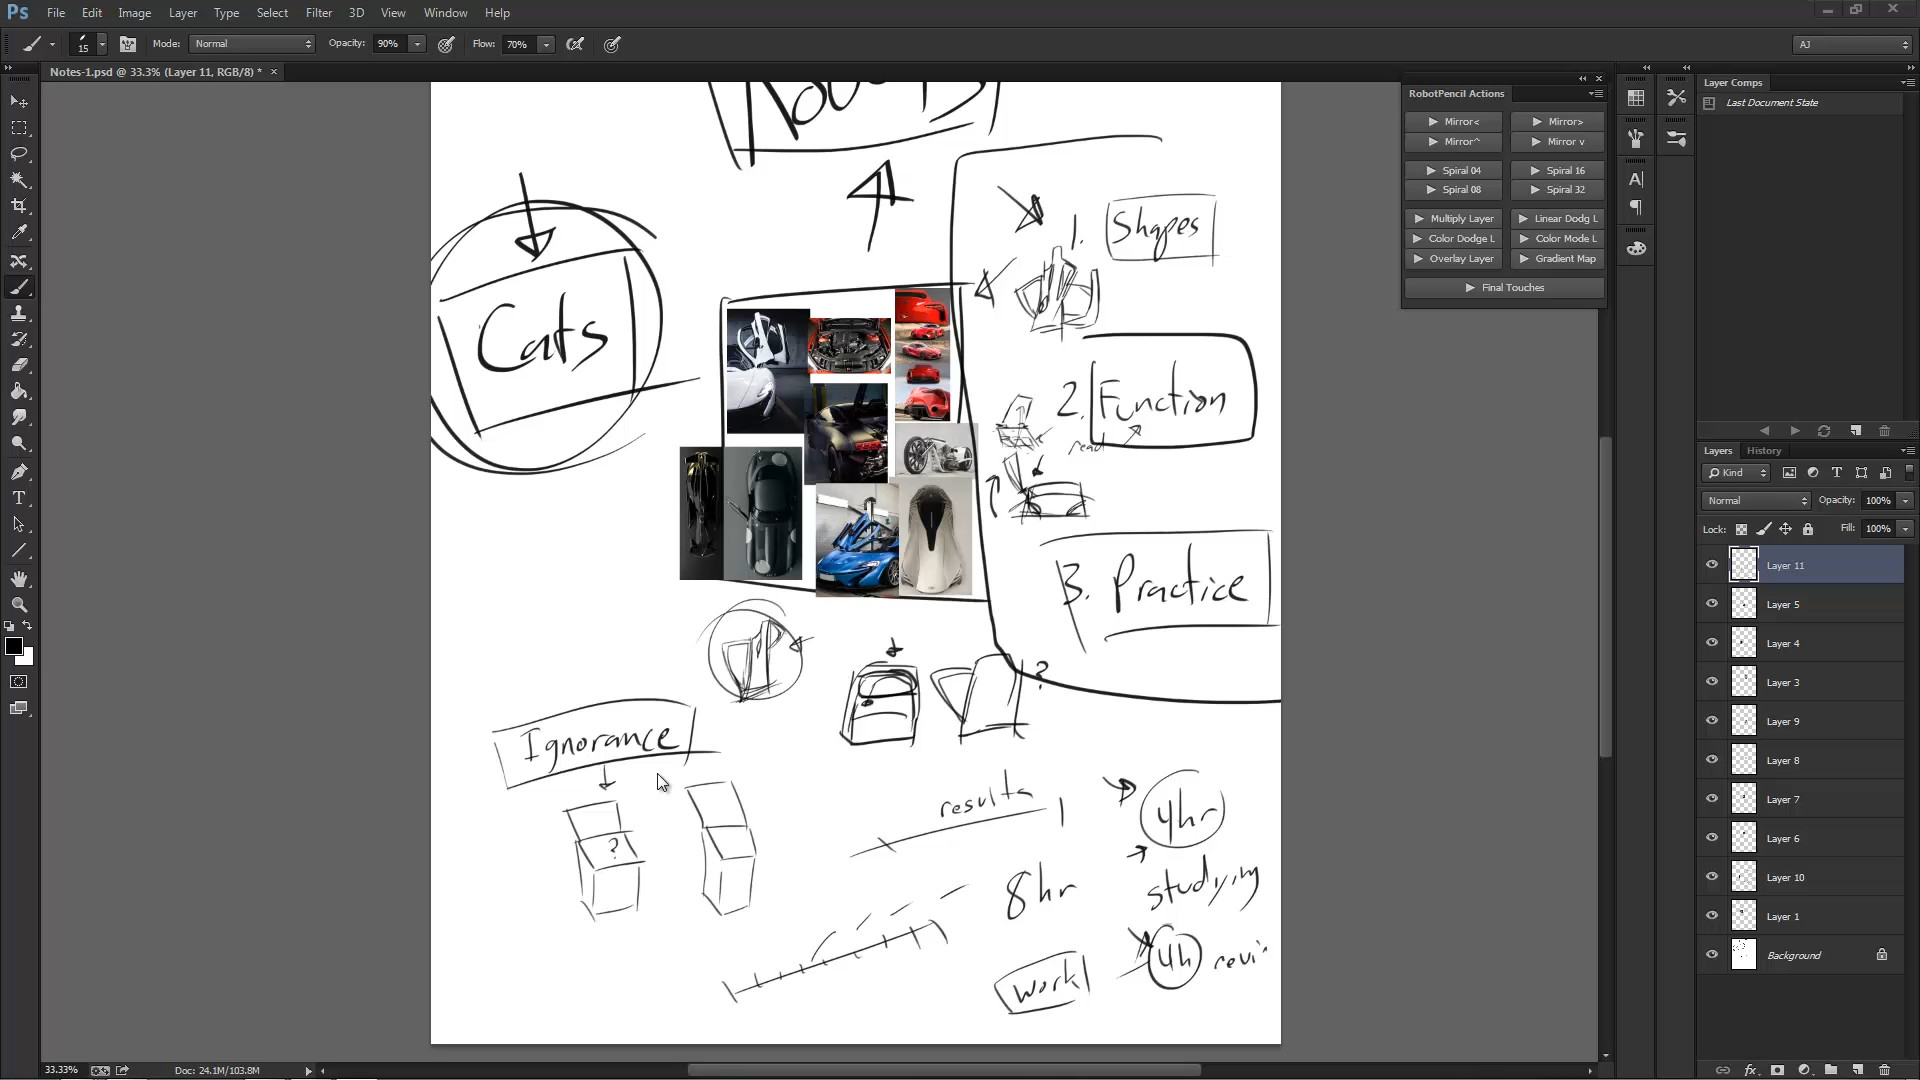Select the Clone Stamp tool
Viewport: 1920px width, 1080px height.
click(19, 313)
